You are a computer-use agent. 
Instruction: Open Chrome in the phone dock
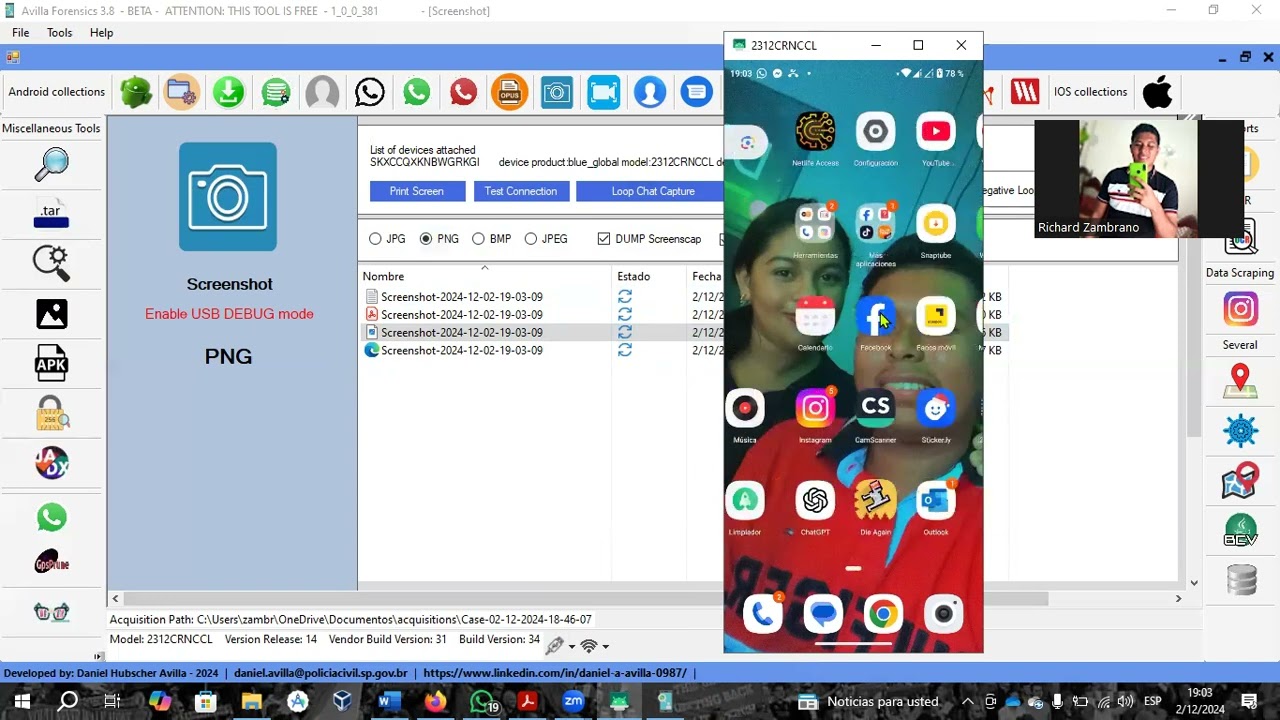click(x=883, y=614)
